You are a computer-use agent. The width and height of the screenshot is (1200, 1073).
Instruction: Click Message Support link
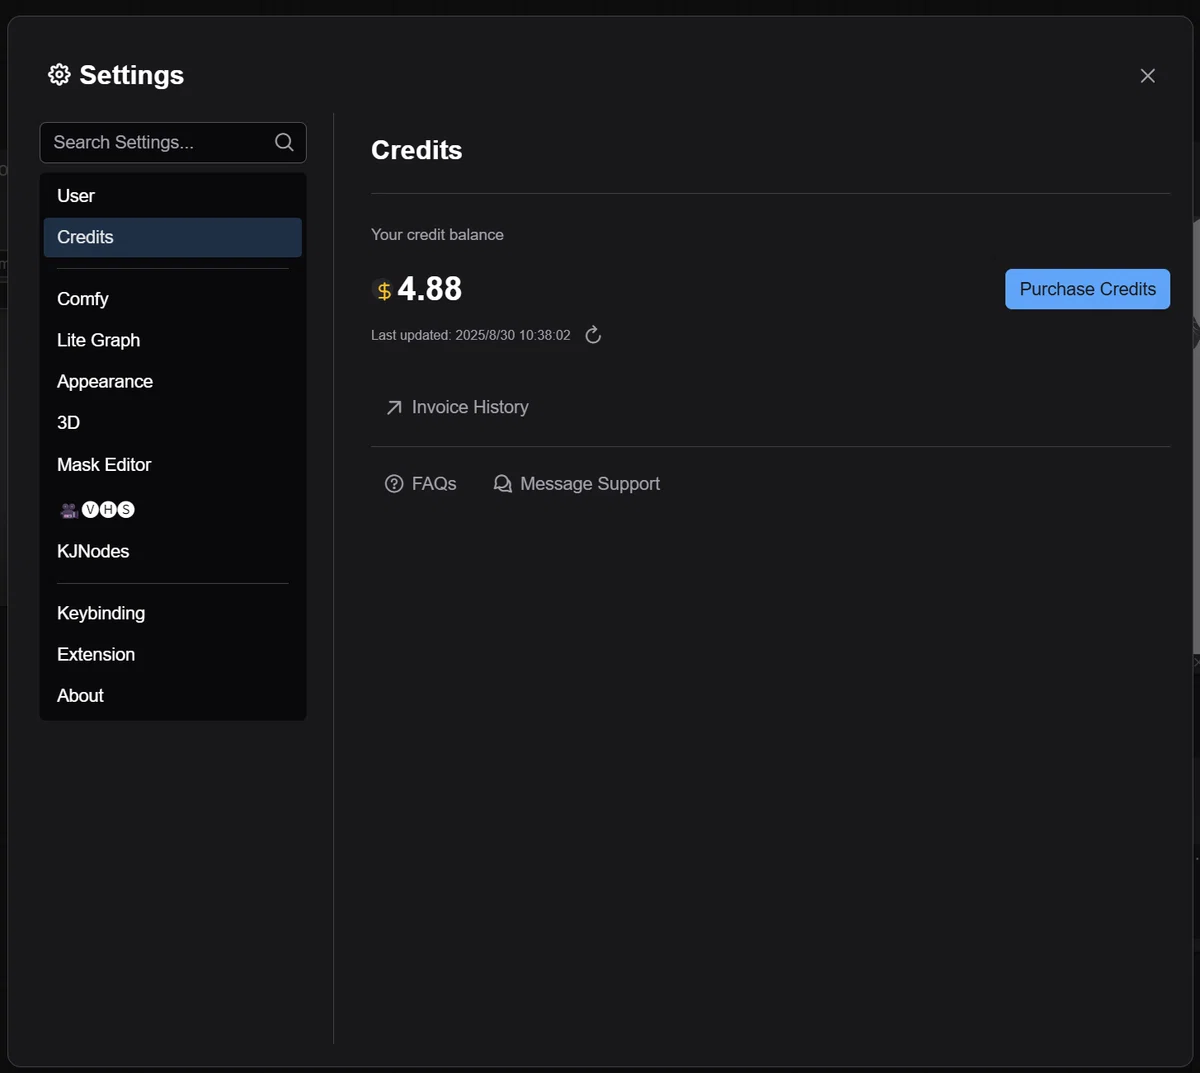[x=577, y=484]
